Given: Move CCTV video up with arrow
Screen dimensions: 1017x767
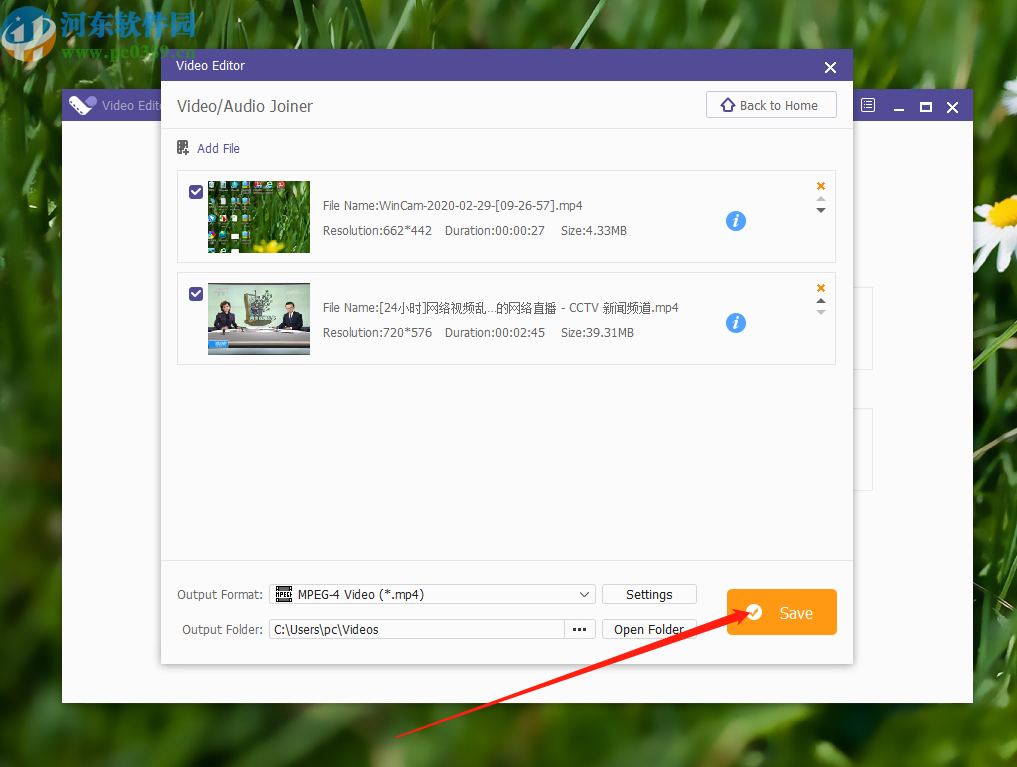Looking at the screenshot, I should (820, 300).
